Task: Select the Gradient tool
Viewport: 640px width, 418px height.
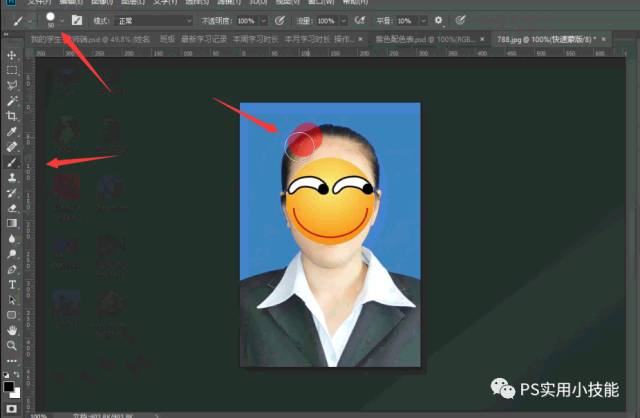Action: pyautogui.click(x=12, y=223)
